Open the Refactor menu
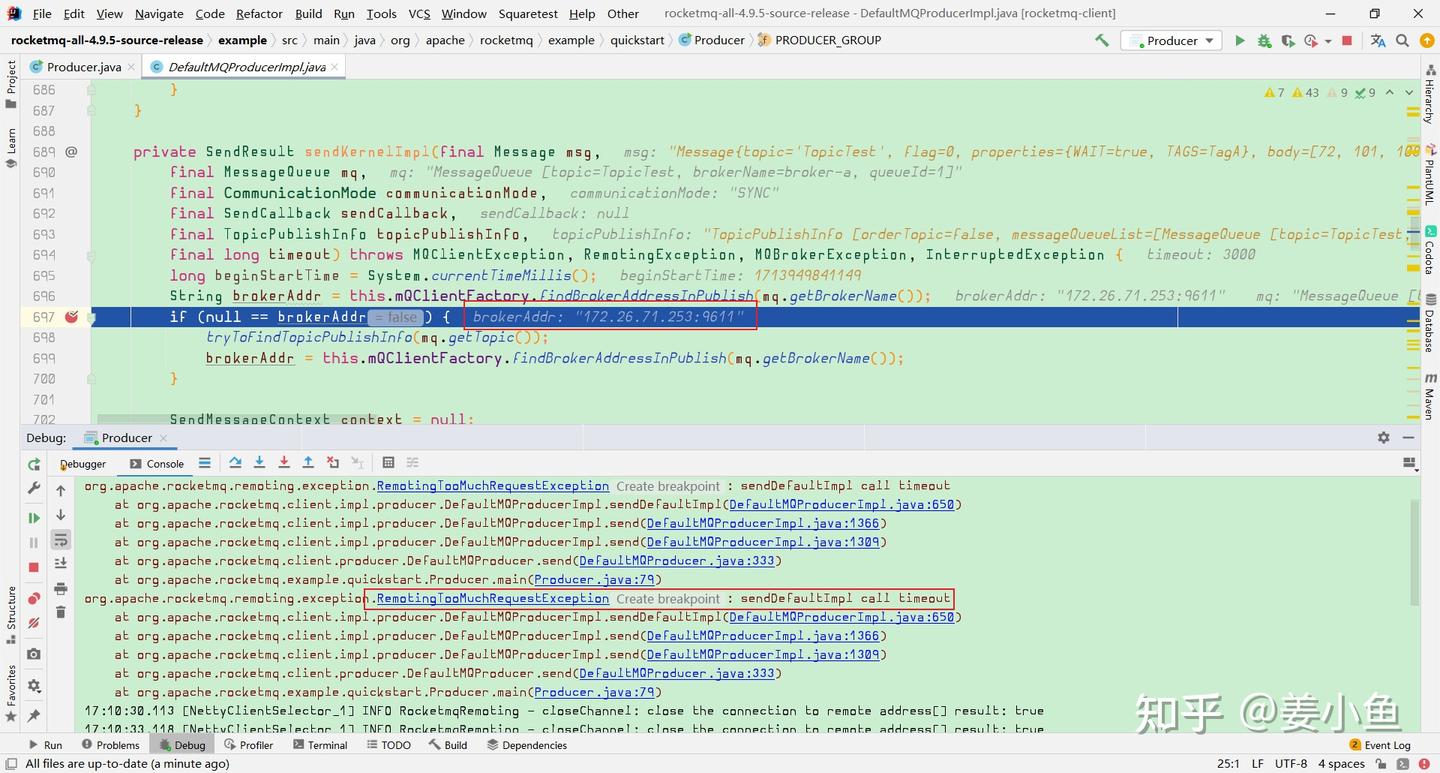Image resolution: width=1440 pixels, height=773 pixels. [x=259, y=13]
